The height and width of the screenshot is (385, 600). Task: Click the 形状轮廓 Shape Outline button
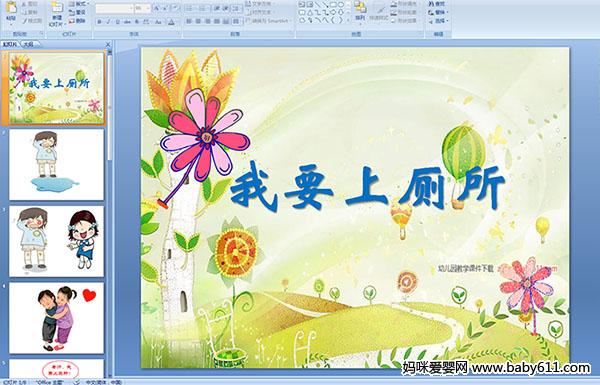405,12
